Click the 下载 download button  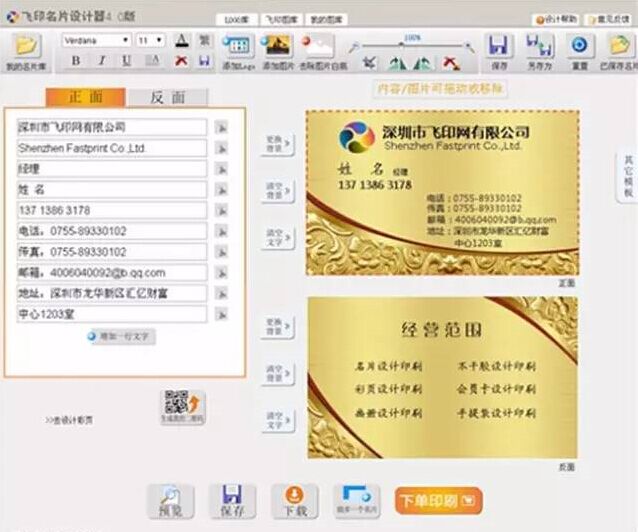pos(295,501)
